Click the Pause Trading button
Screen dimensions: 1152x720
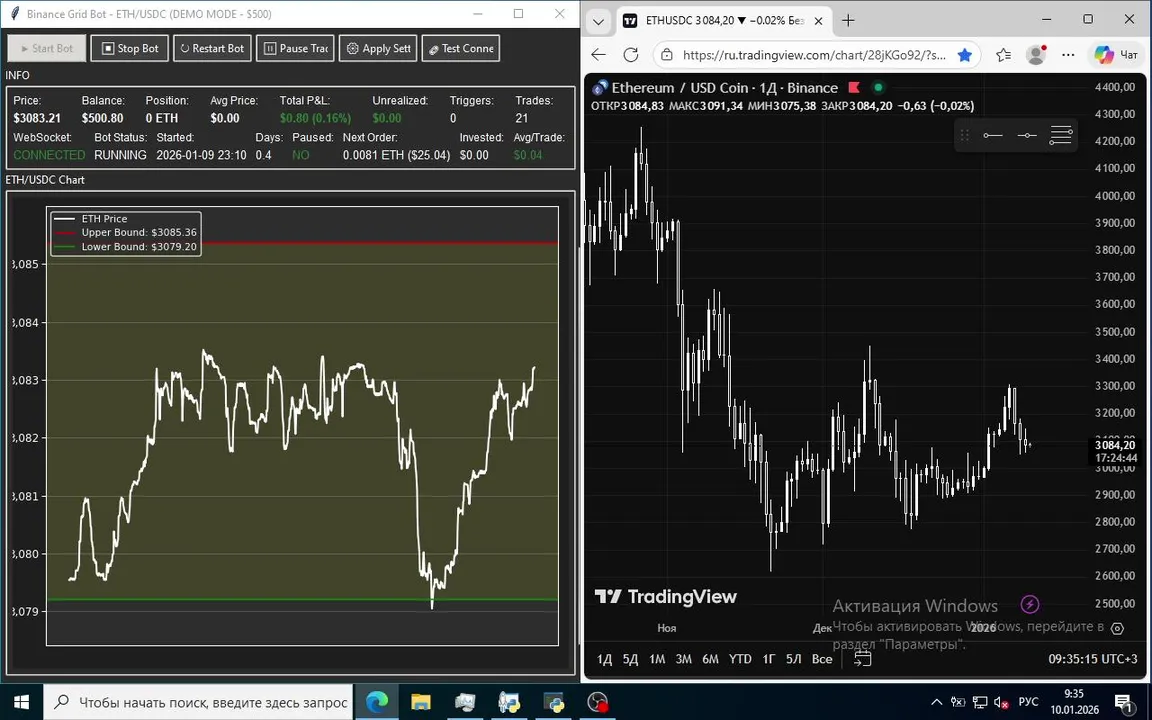[295, 48]
